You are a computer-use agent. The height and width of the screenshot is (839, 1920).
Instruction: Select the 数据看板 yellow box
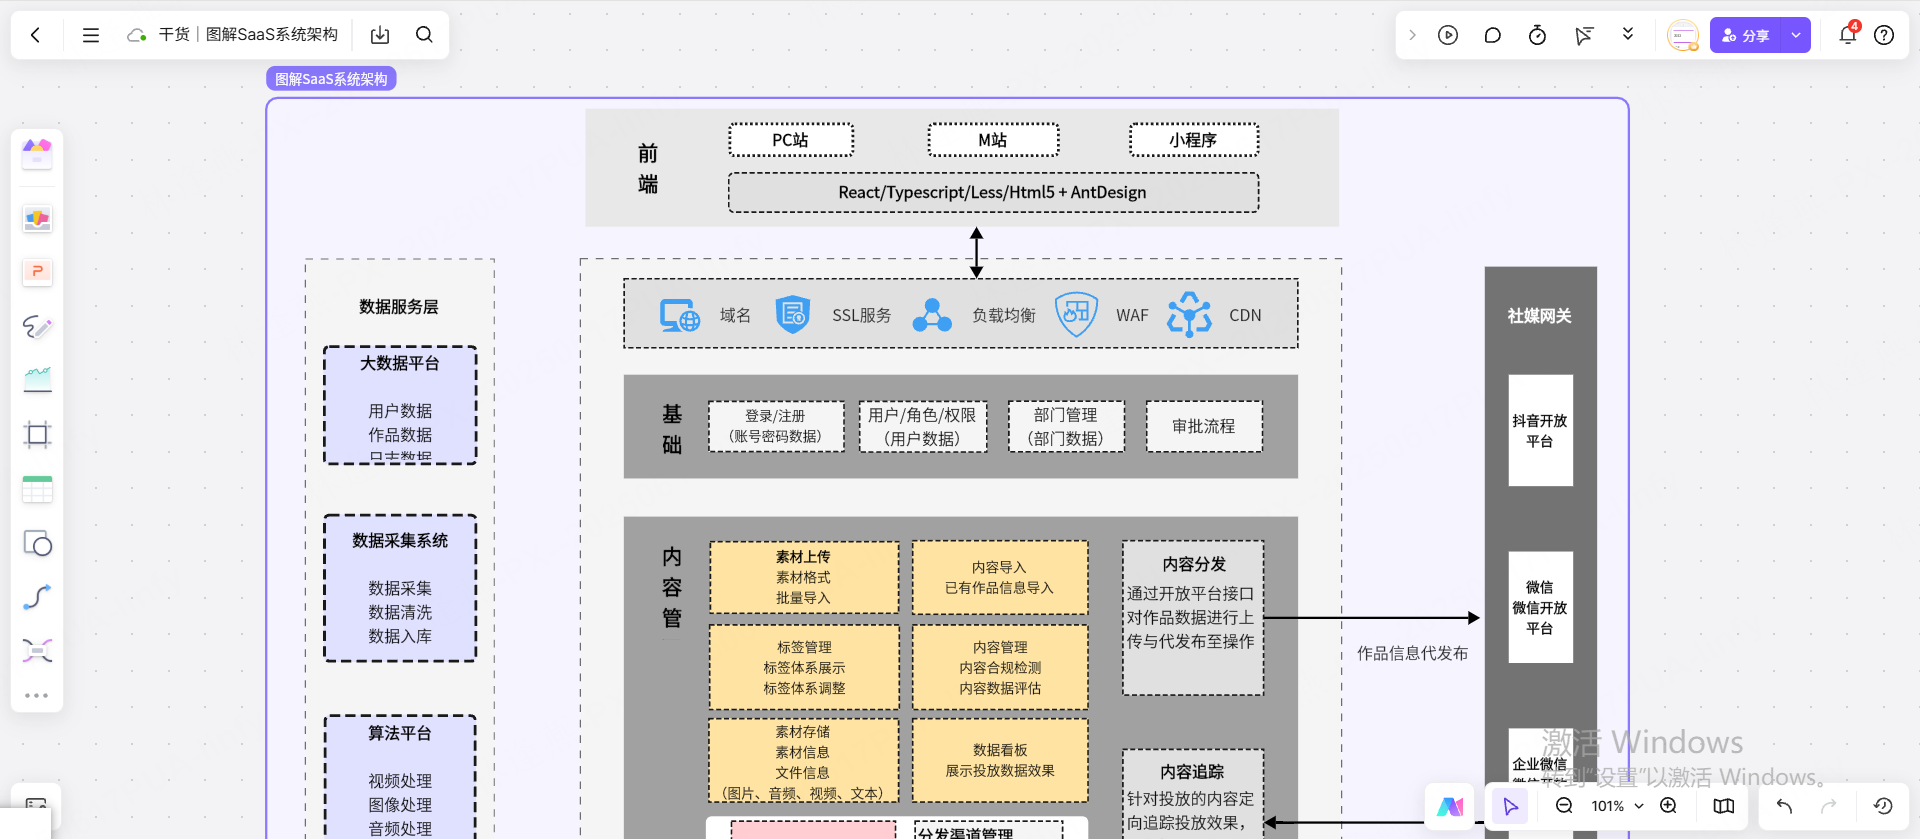coord(1000,760)
